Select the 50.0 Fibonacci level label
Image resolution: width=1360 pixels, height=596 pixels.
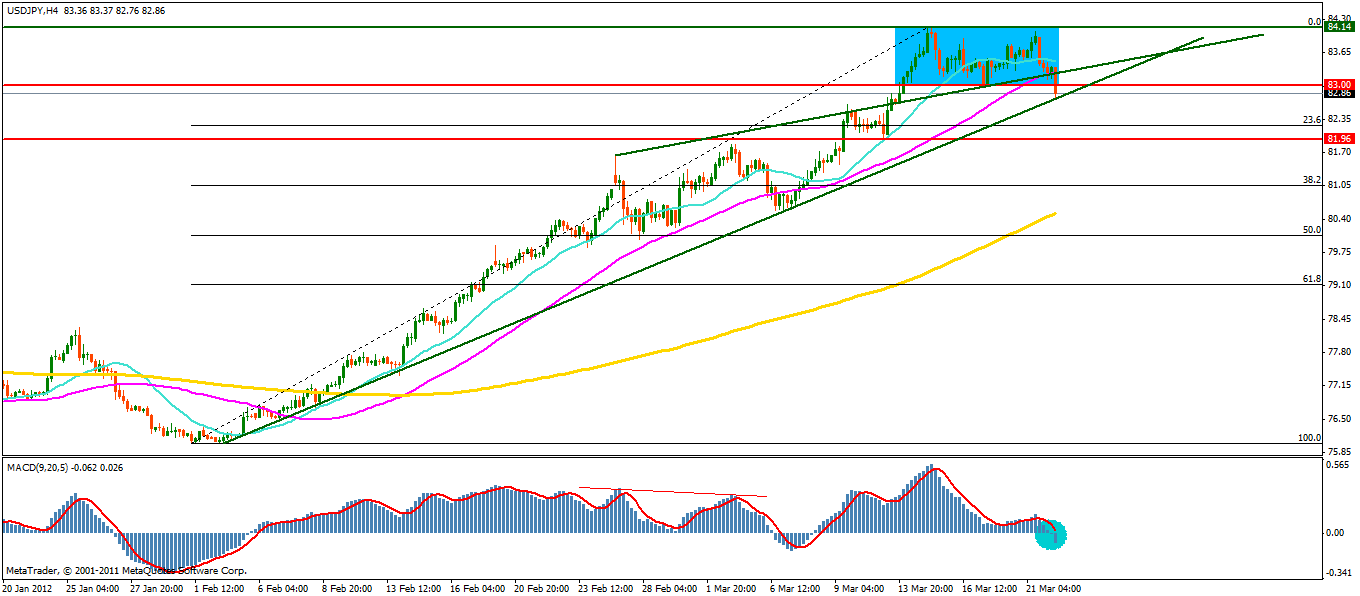tap(1312, 230)
